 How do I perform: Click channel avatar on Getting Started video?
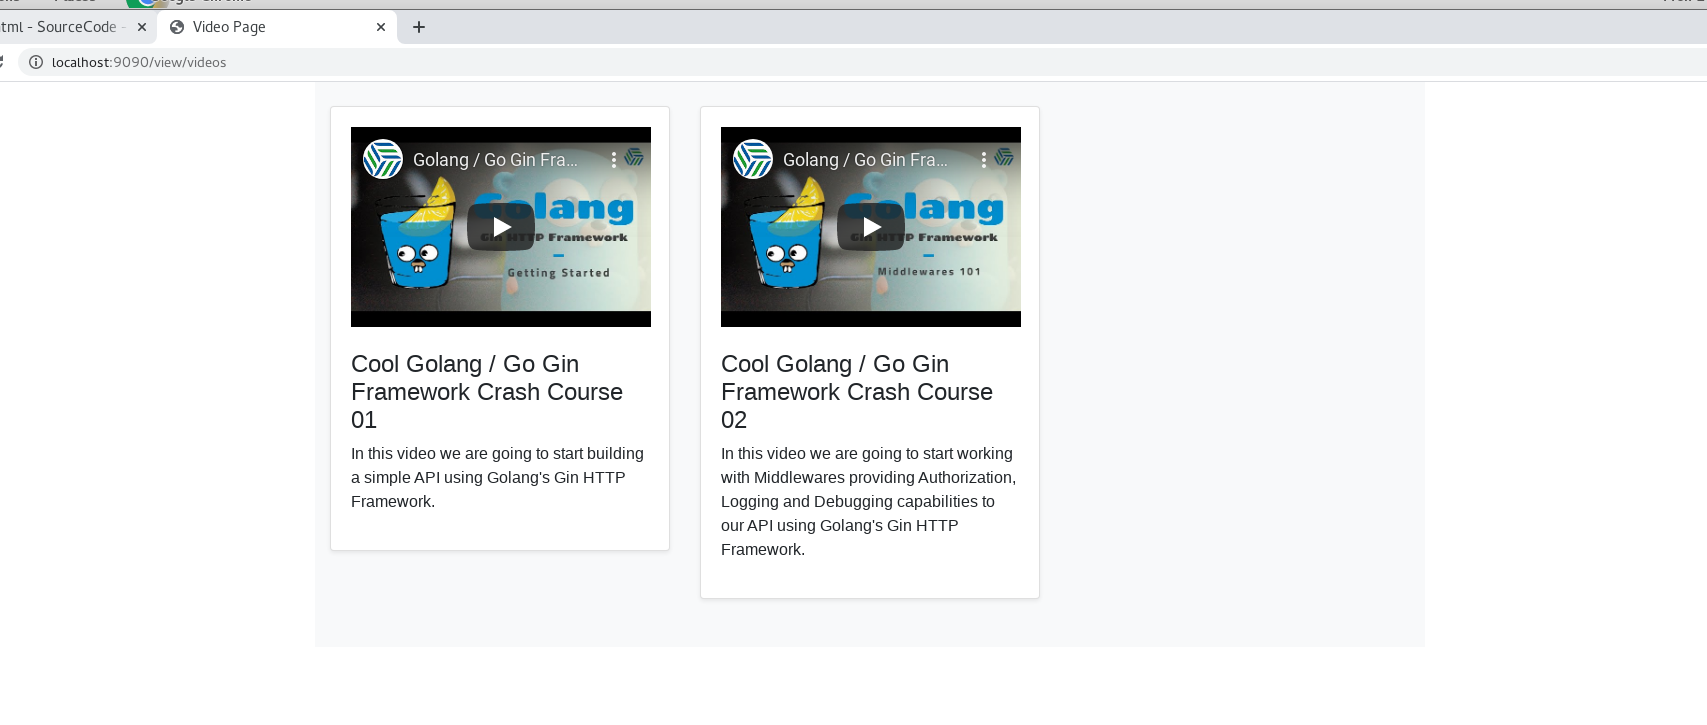(383, 159)
